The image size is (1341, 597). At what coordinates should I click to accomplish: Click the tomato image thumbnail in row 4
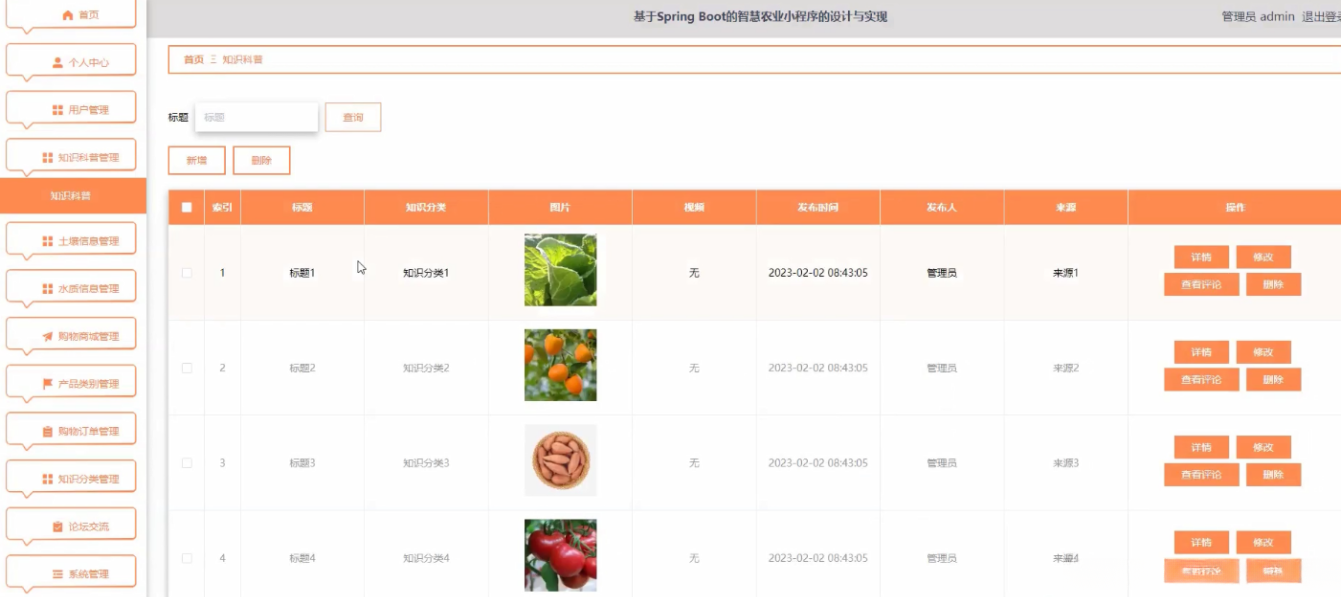pos(559,555)
